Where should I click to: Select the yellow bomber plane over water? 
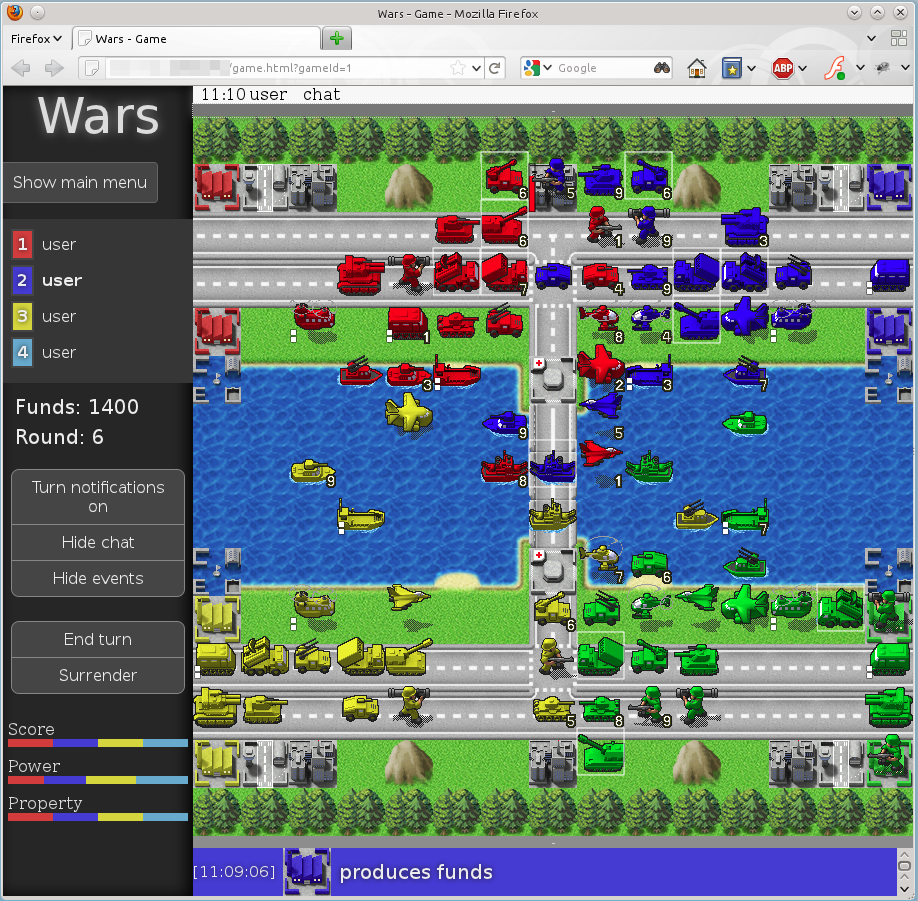(x=408, y=411)
